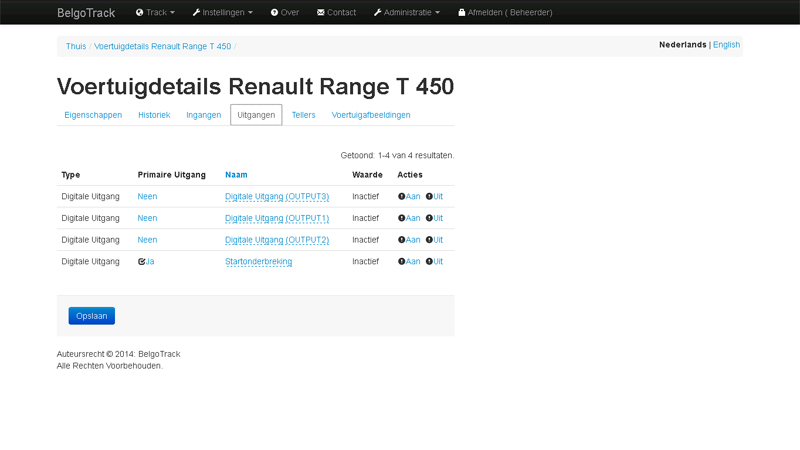Sort the table by Naam column

236,174
